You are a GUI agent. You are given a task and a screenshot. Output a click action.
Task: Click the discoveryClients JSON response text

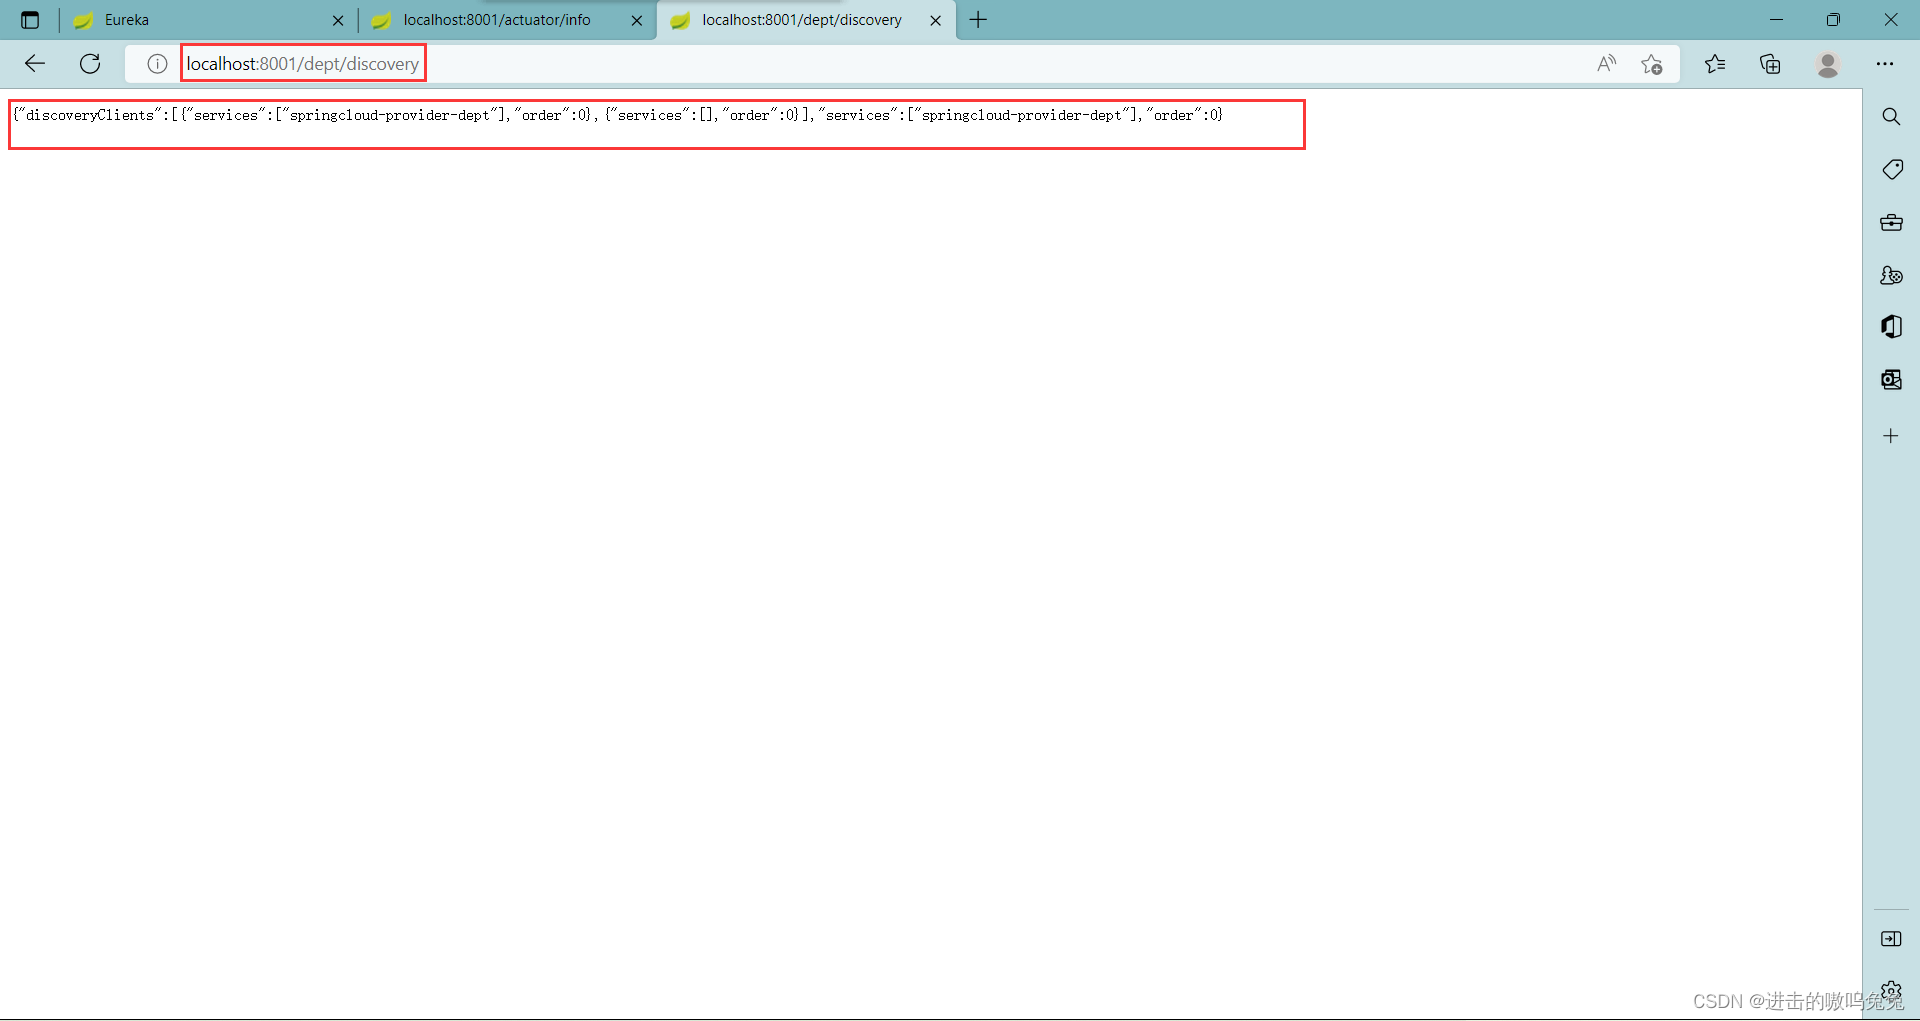point(618,115)
